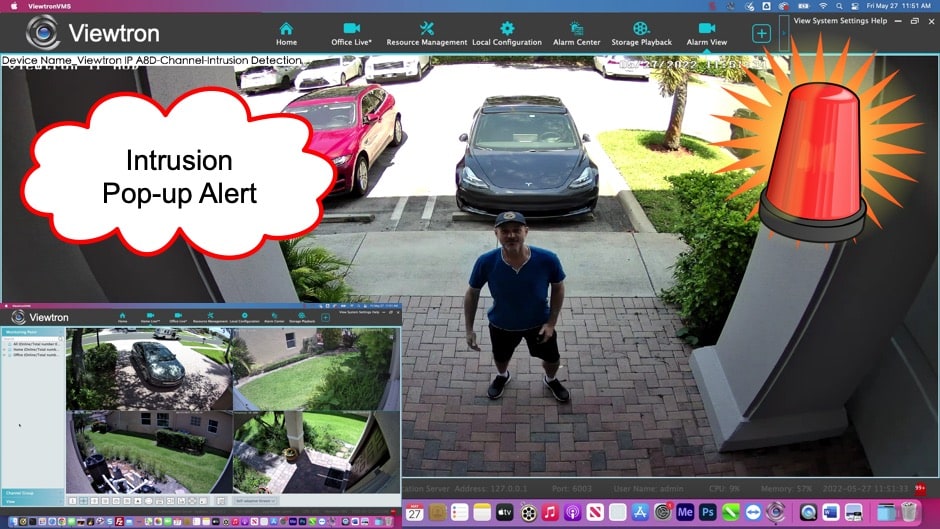Switch to the Storage Playback tab
940x529 pixels.
[x=641, y=34]
